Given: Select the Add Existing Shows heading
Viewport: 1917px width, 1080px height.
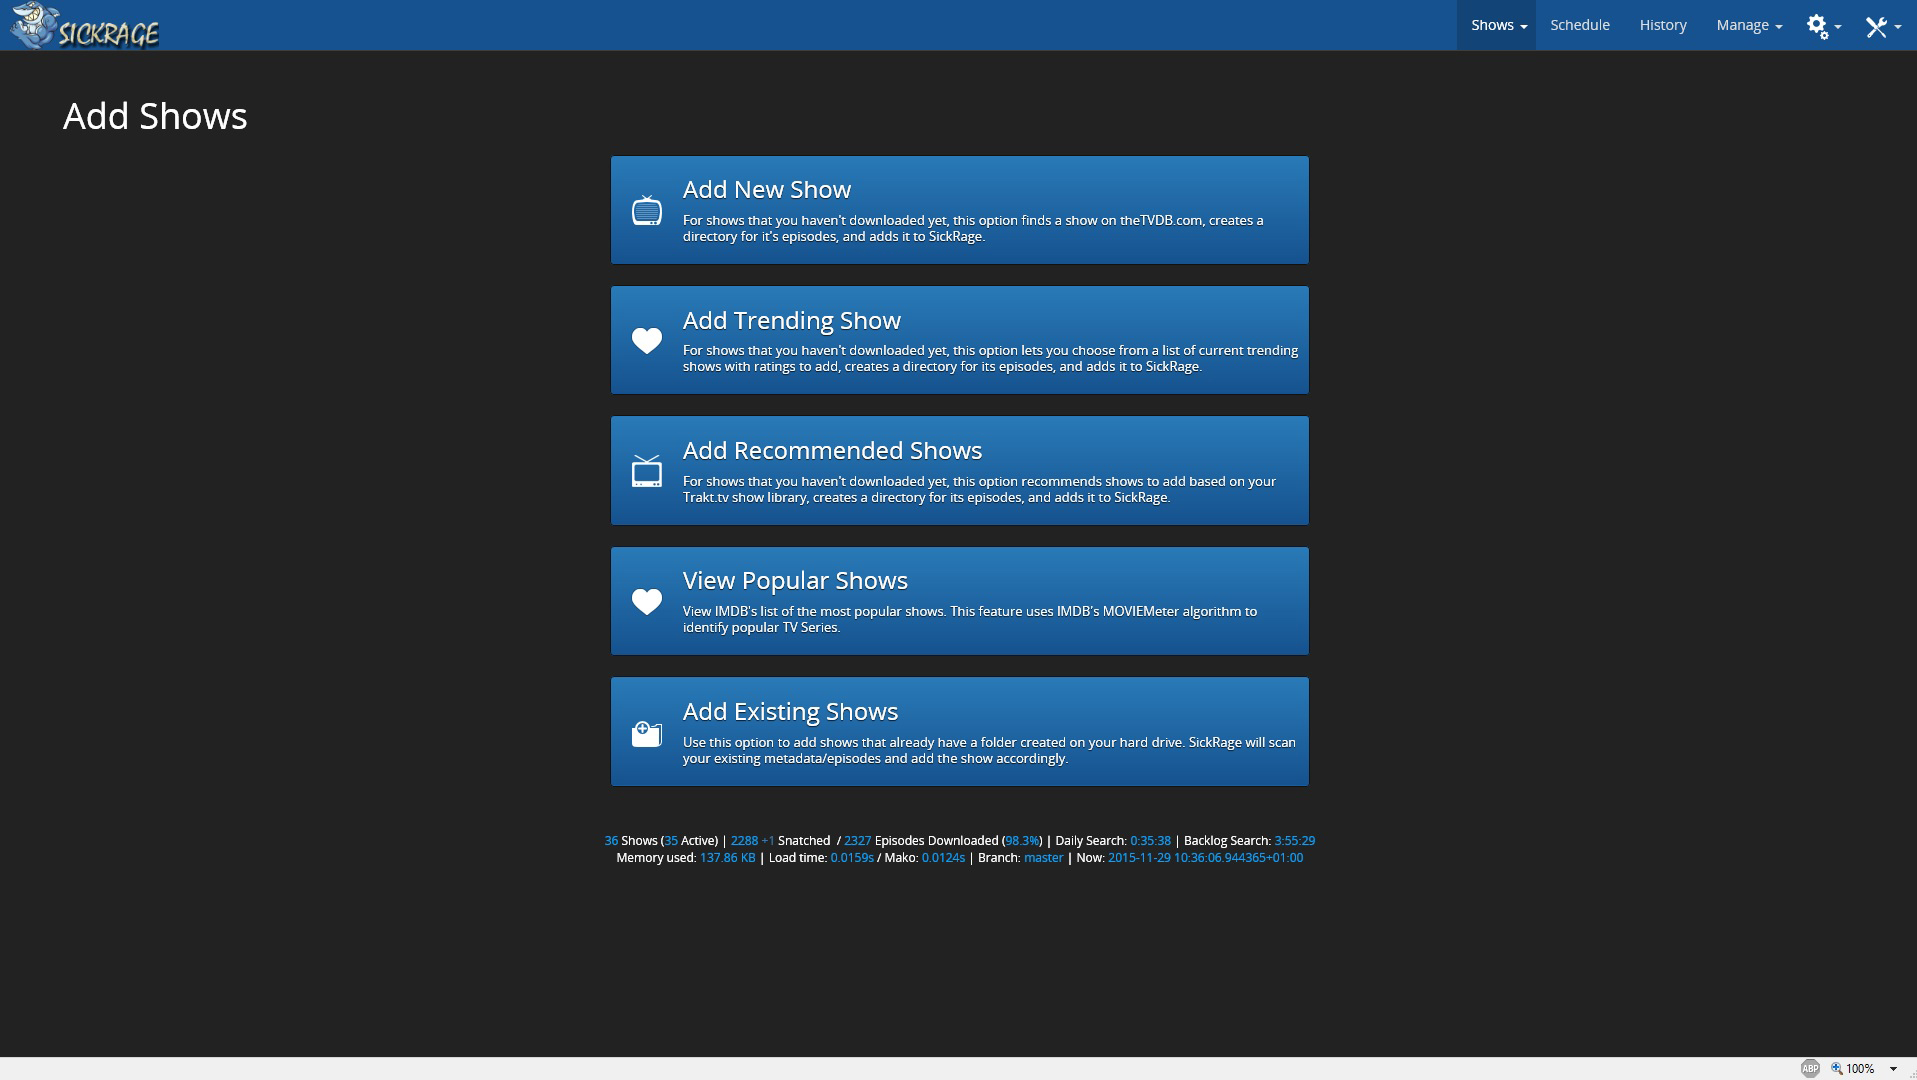Looking at the screenshot, I should [790, 712].
